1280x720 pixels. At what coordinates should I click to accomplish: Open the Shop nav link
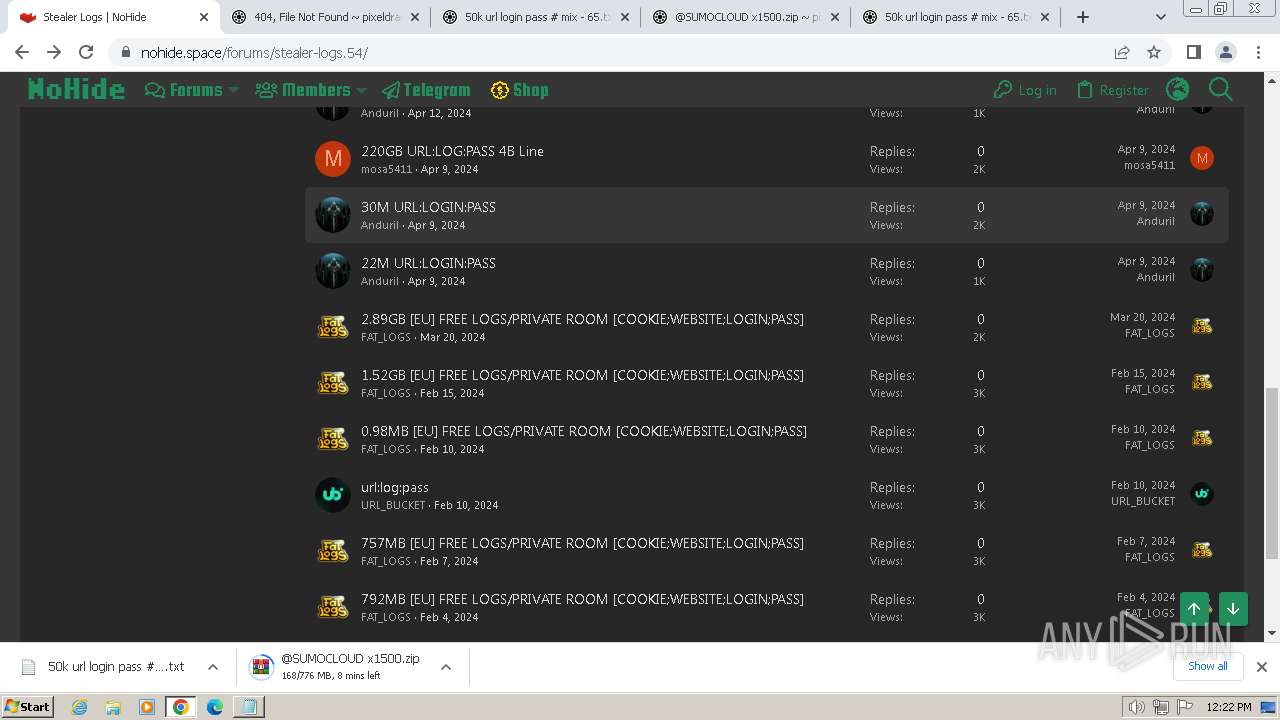520,90
